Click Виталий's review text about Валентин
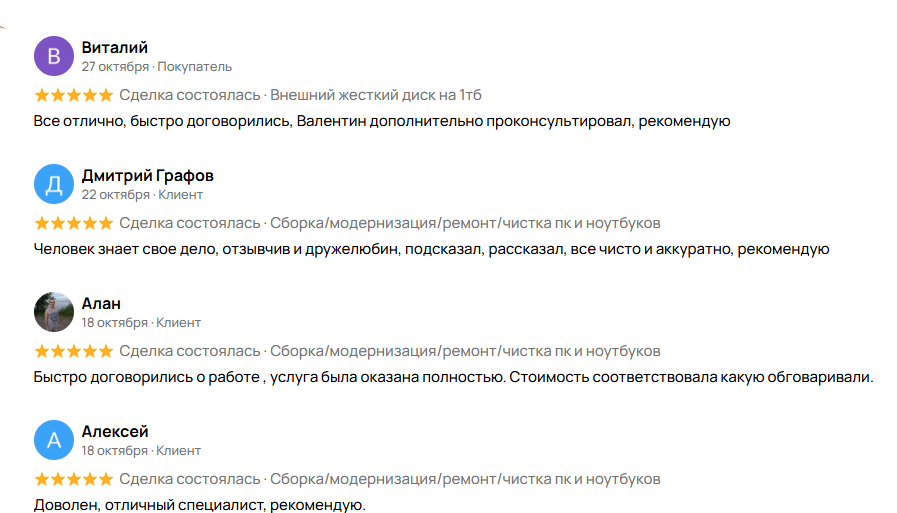The width and height of the screenshot is (897, 513). 382,121
